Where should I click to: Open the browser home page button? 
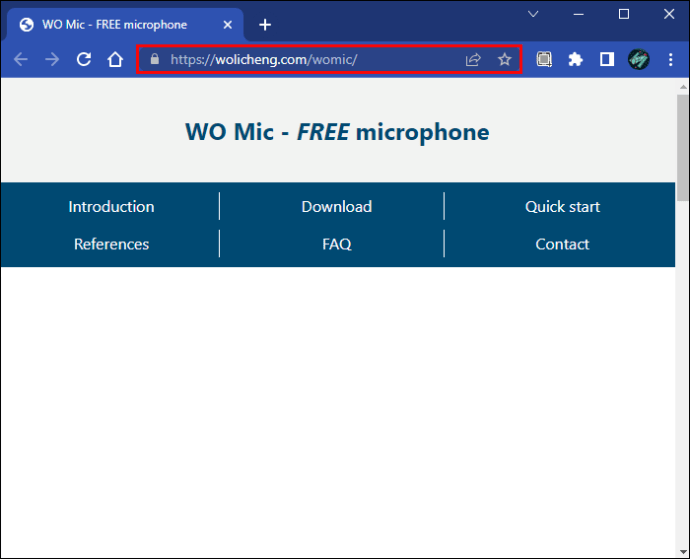(115, 59)
